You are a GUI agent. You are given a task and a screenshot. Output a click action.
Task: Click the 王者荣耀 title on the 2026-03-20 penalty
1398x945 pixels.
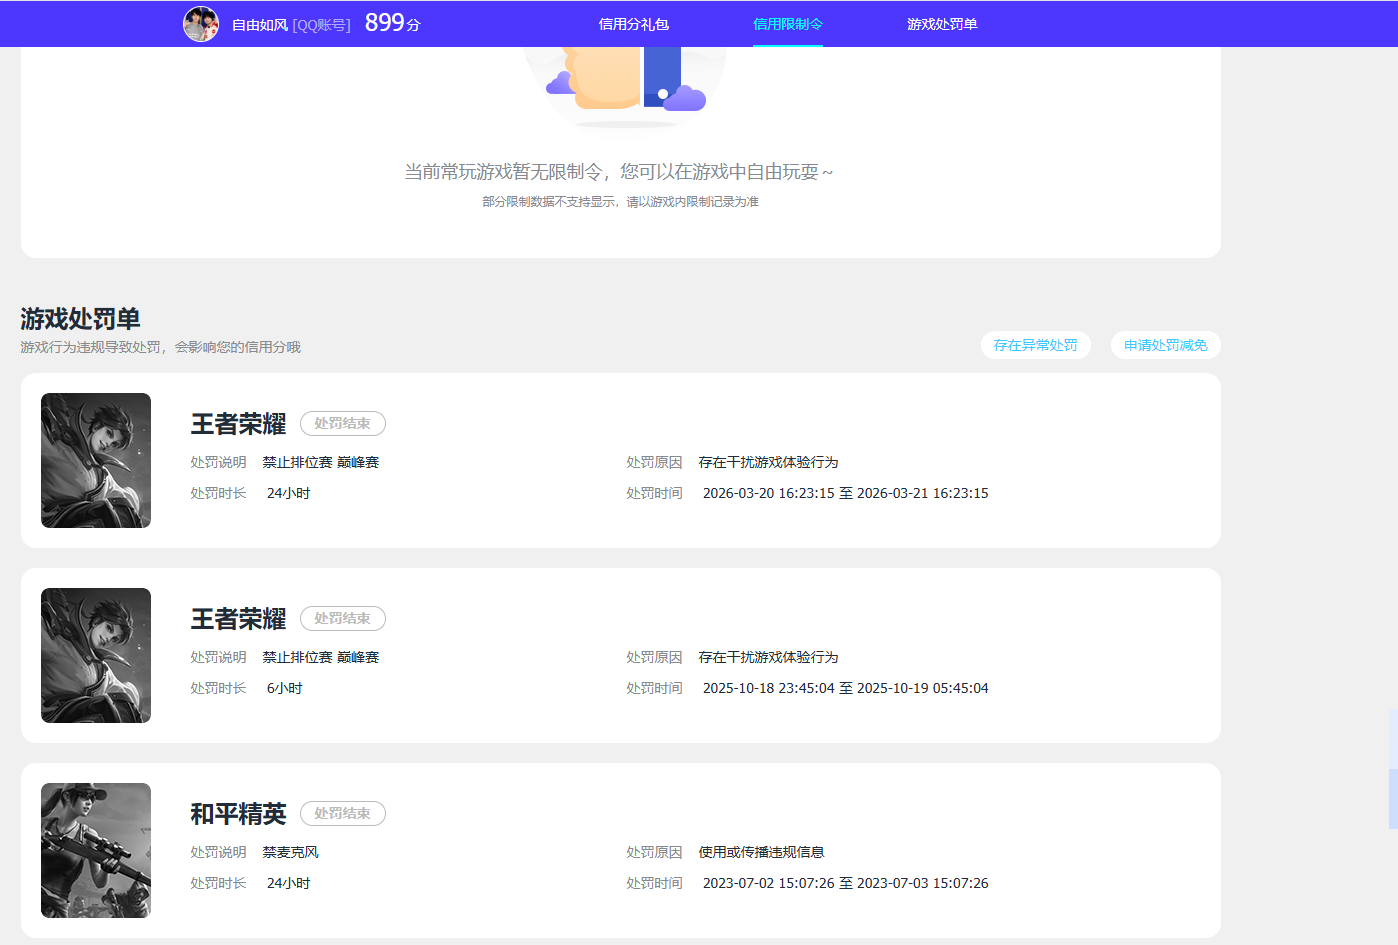[239, 424]
